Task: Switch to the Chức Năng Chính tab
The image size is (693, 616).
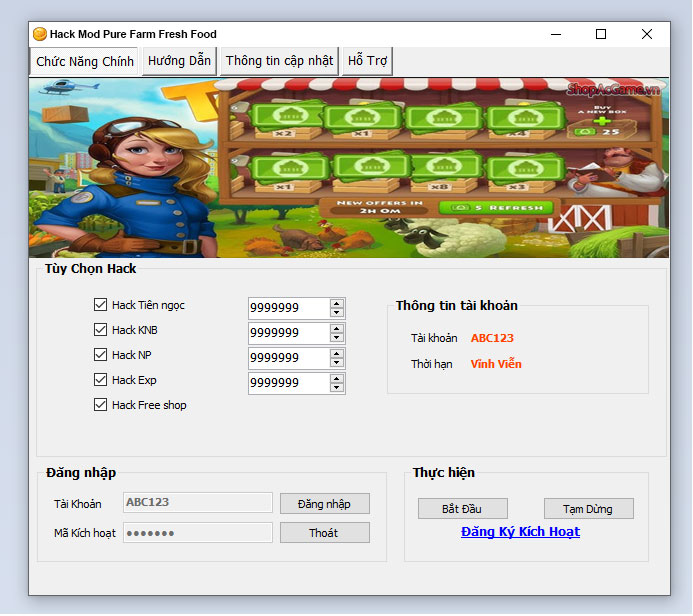Action: [x=84, y=61]
